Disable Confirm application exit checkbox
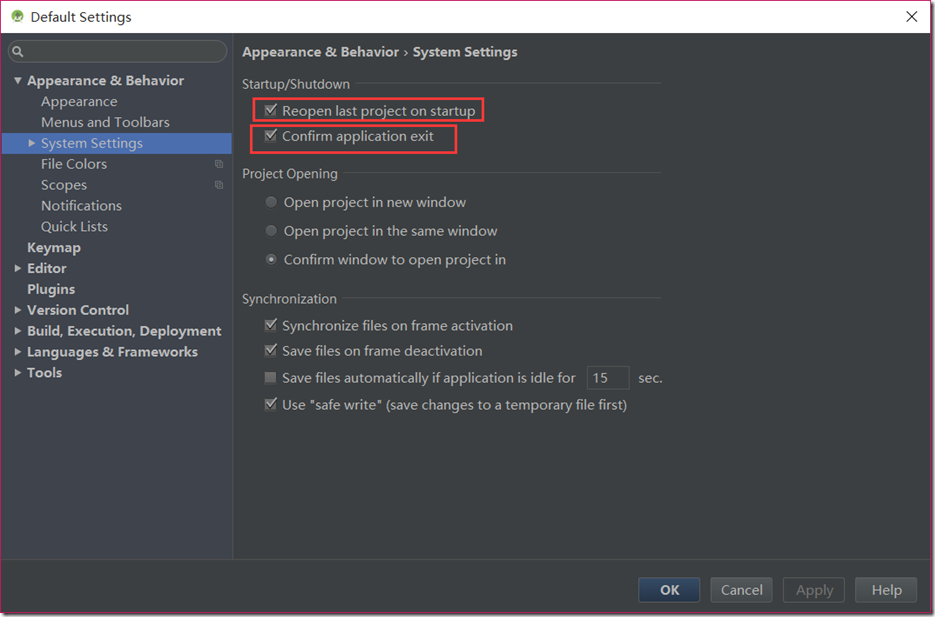 click(x=271, y=136)
